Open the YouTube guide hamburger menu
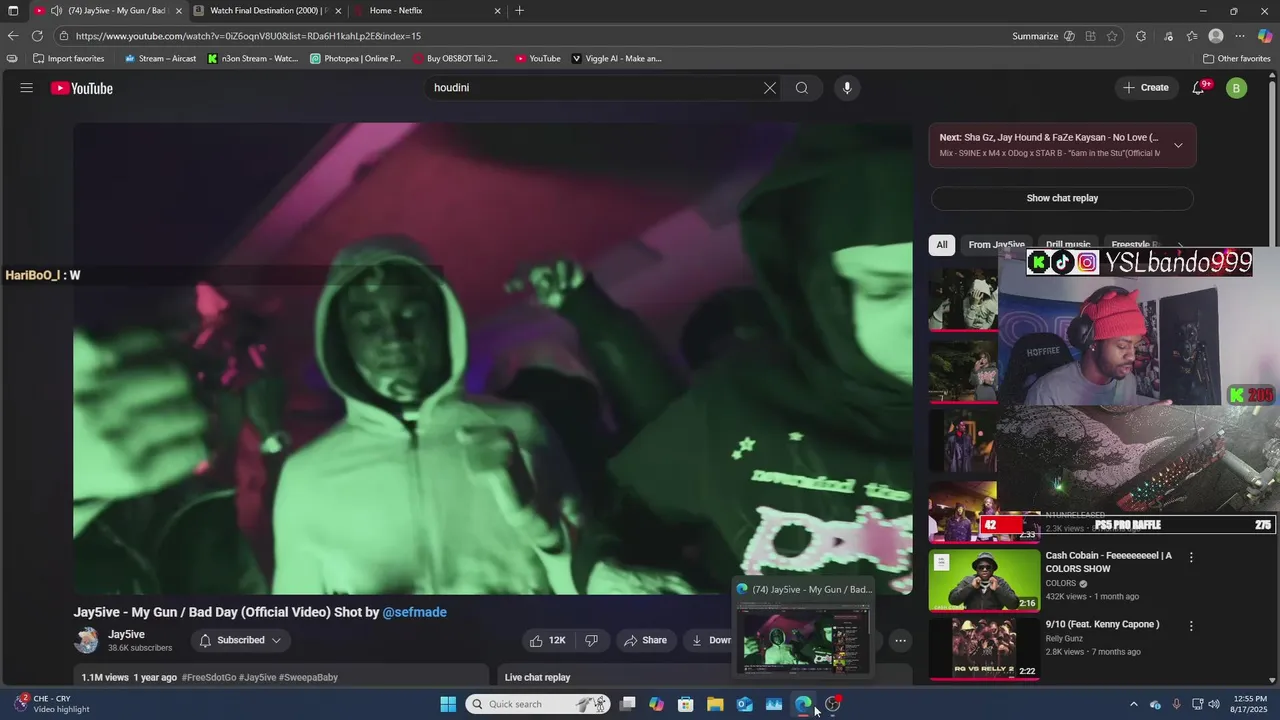The image size is (1280, 720). coord(26,88)
